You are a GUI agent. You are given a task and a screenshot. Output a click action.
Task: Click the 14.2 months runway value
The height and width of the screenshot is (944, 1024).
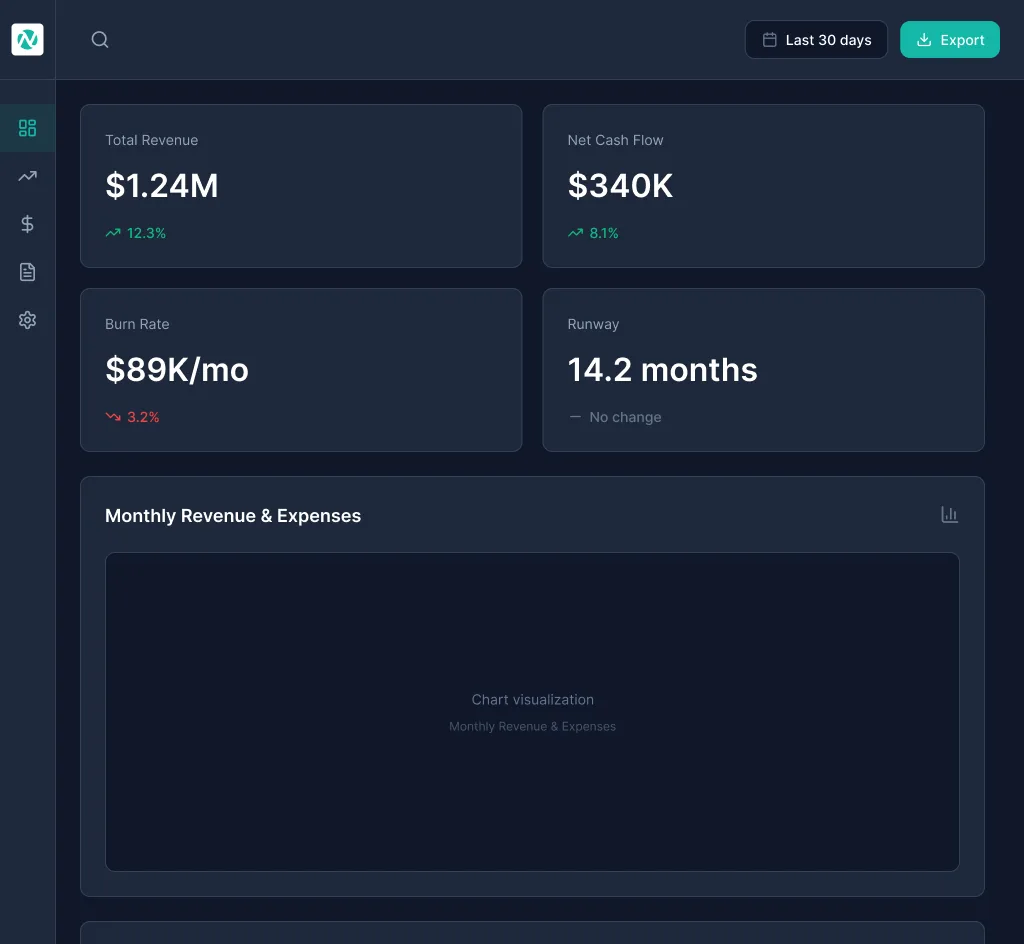click(x=662, y=370)
